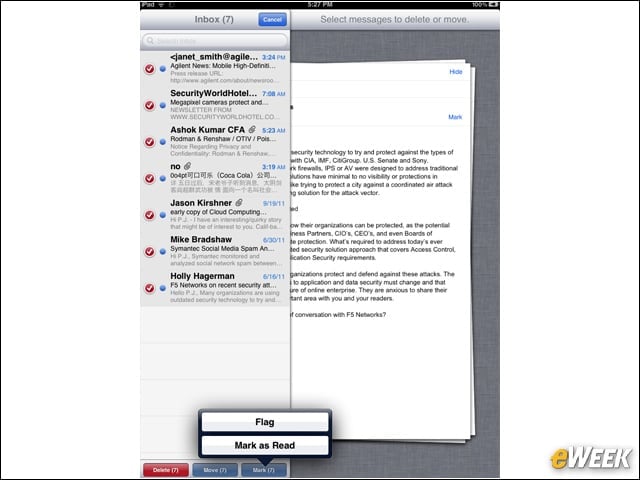Tap the status bar clock
Image resolution: width=640 pixels, height=480 pixels.
tap(320, 4)
